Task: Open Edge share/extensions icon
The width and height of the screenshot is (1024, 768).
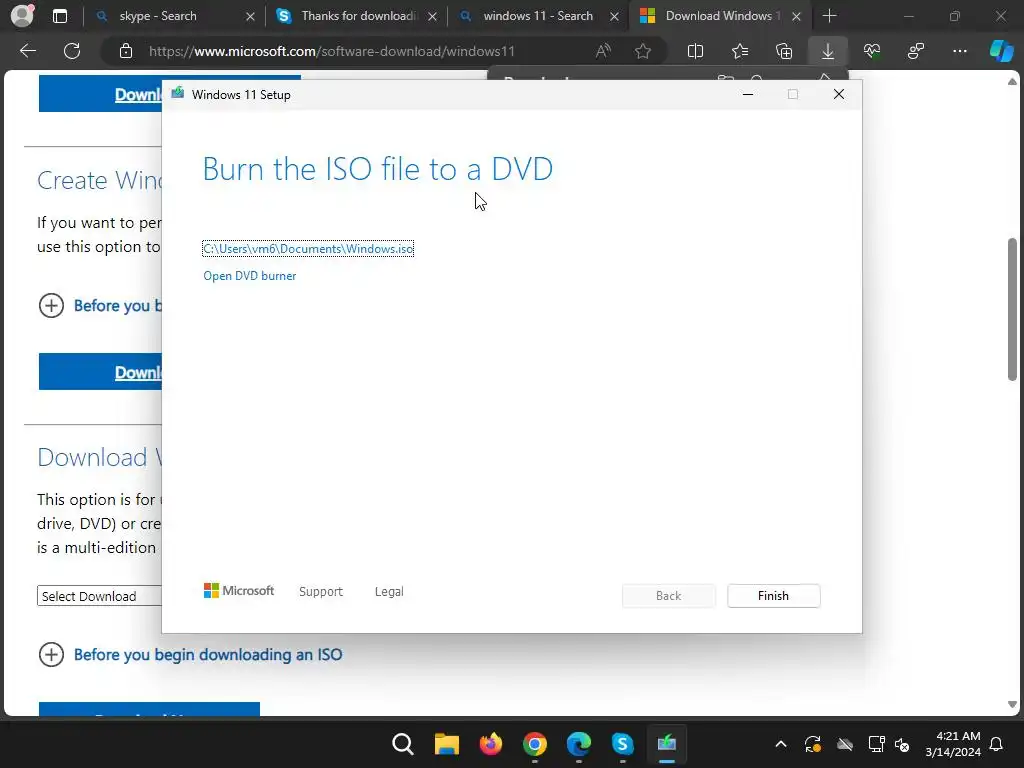Action: click(x=916, y=51)
